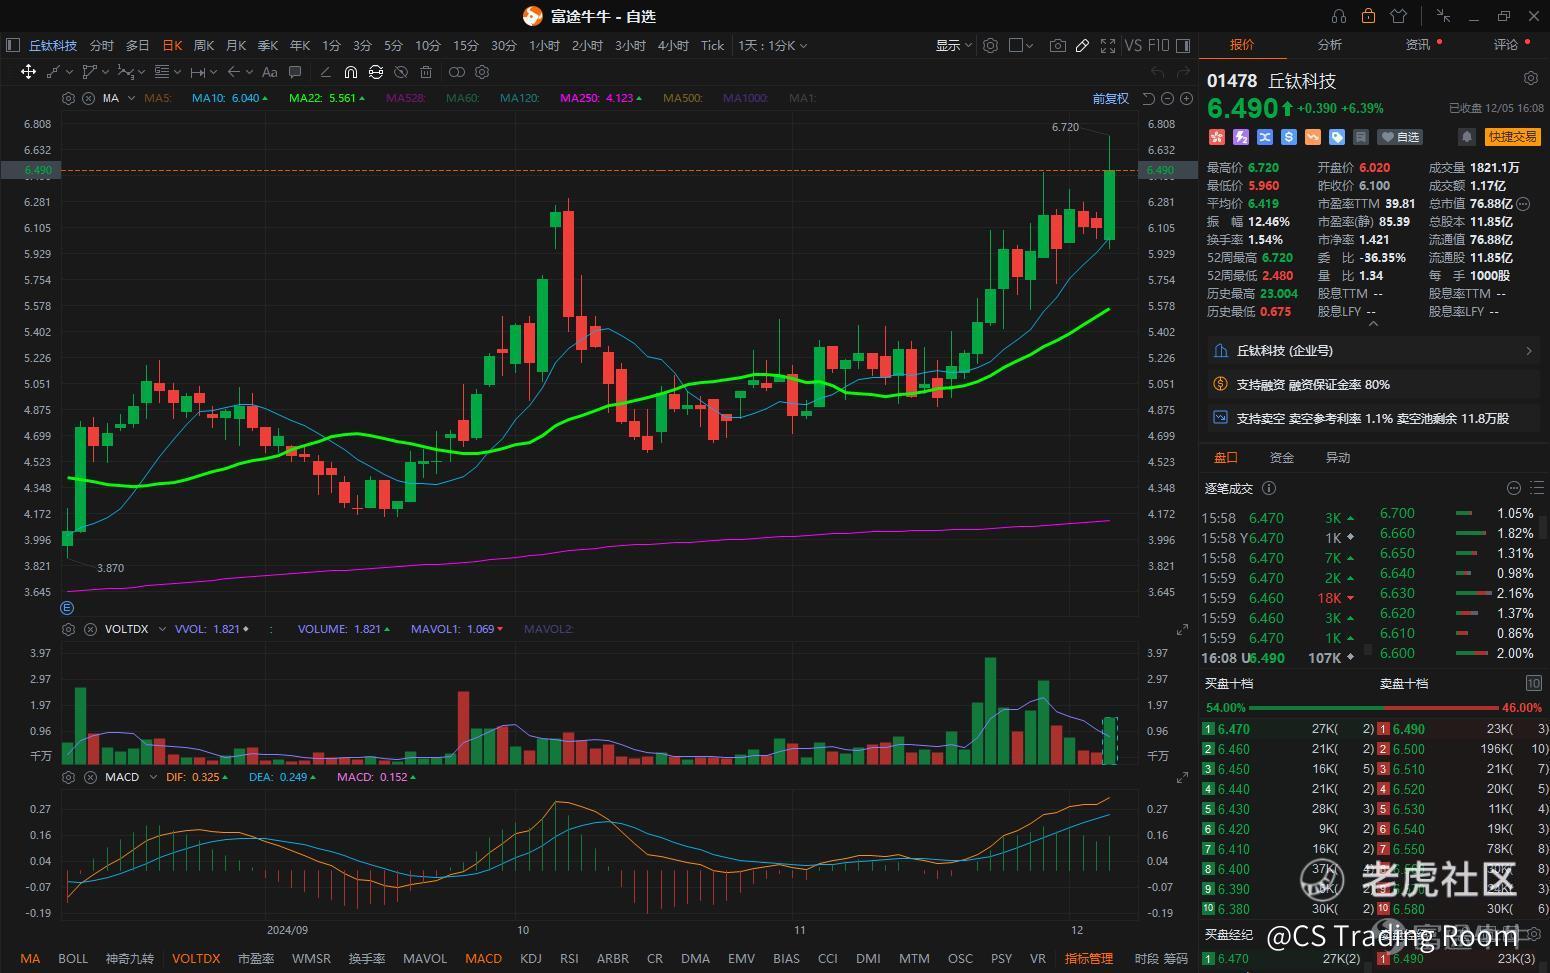1550x973 pixels.
Task: Switch to the 分时 intraday tab
Action: click(102, 45)
